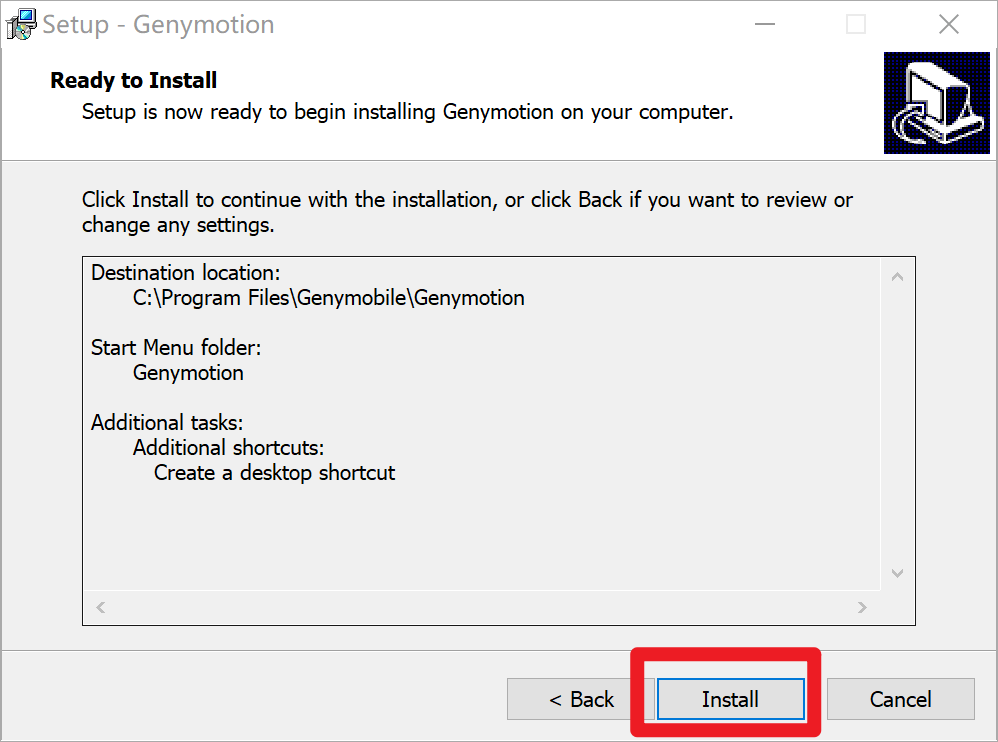This screenshot has width=998, height=742.
Task: Click the scroll right arrow in summary box
Action: [x=862, y=607]
